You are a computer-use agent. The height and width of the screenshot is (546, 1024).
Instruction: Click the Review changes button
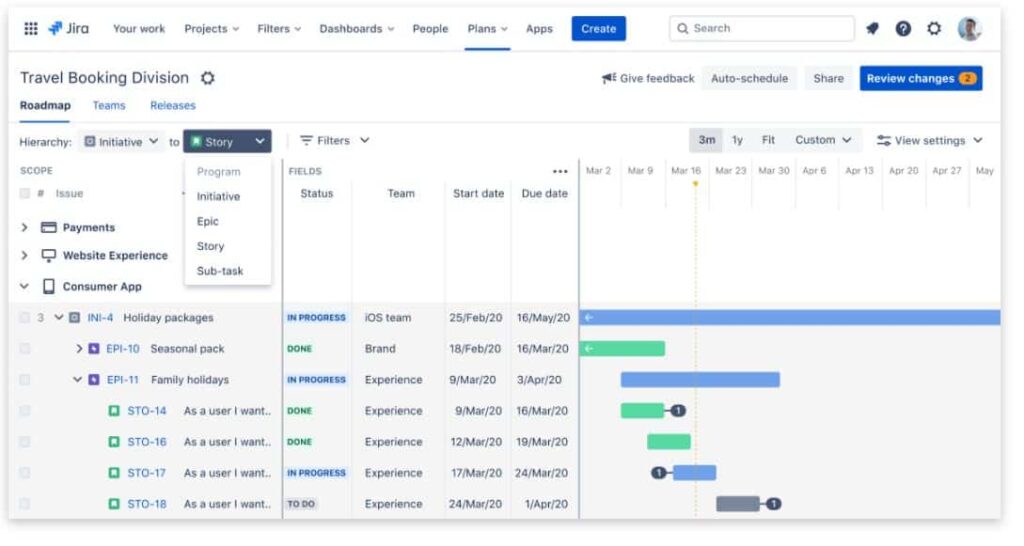920,78
